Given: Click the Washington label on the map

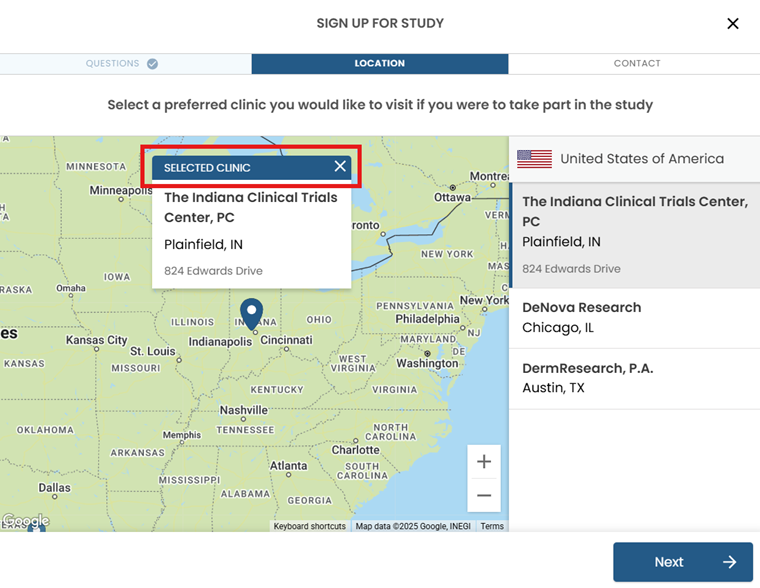Looking at the screenshot, I should (x=427, y=363).
